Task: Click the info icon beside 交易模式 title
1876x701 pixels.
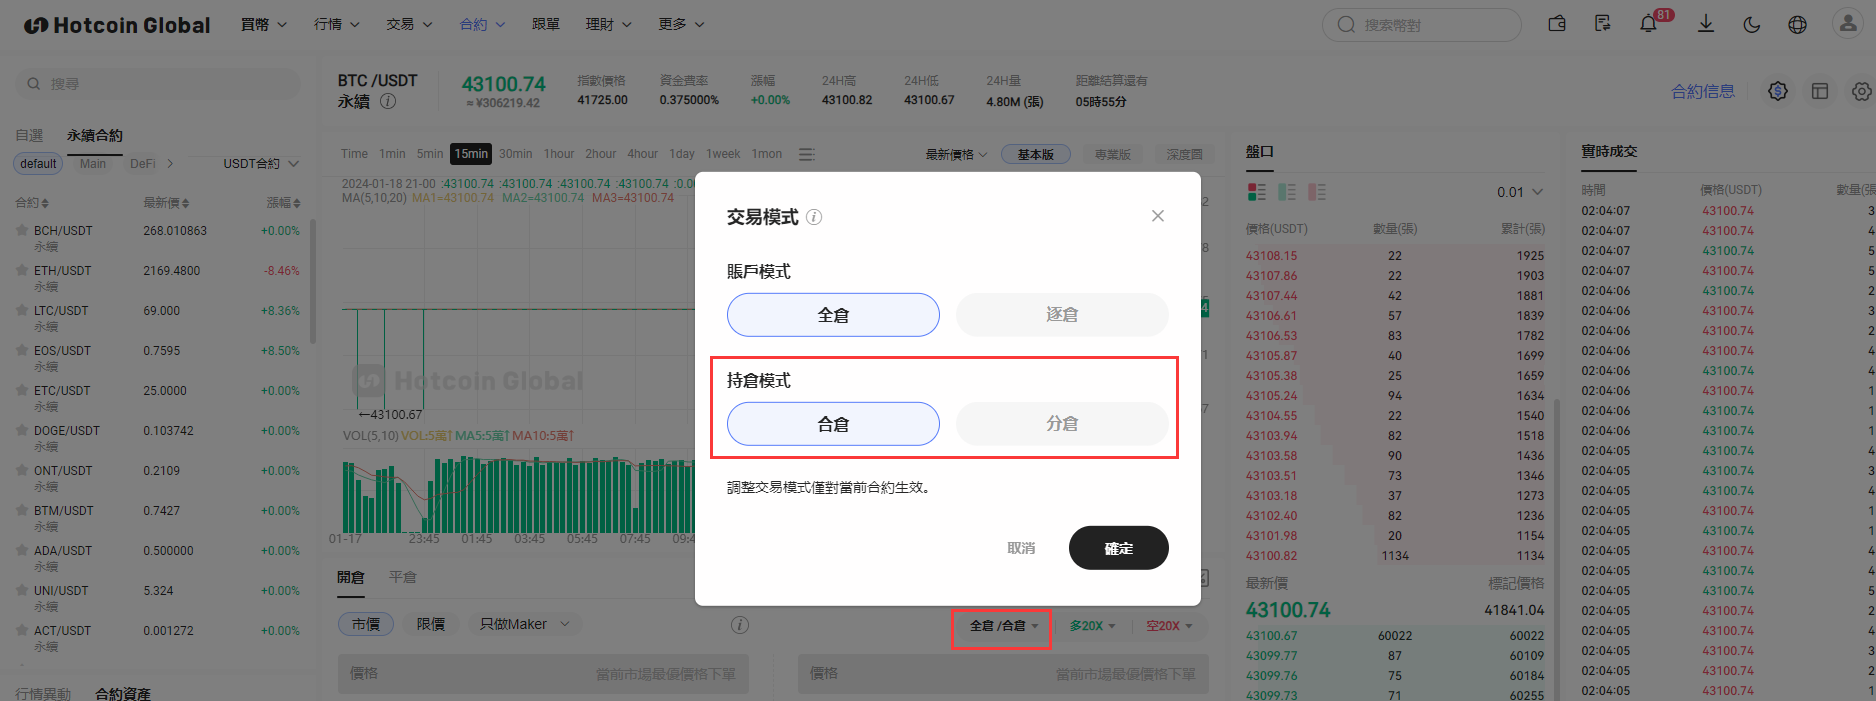Action: coord(814,217)
